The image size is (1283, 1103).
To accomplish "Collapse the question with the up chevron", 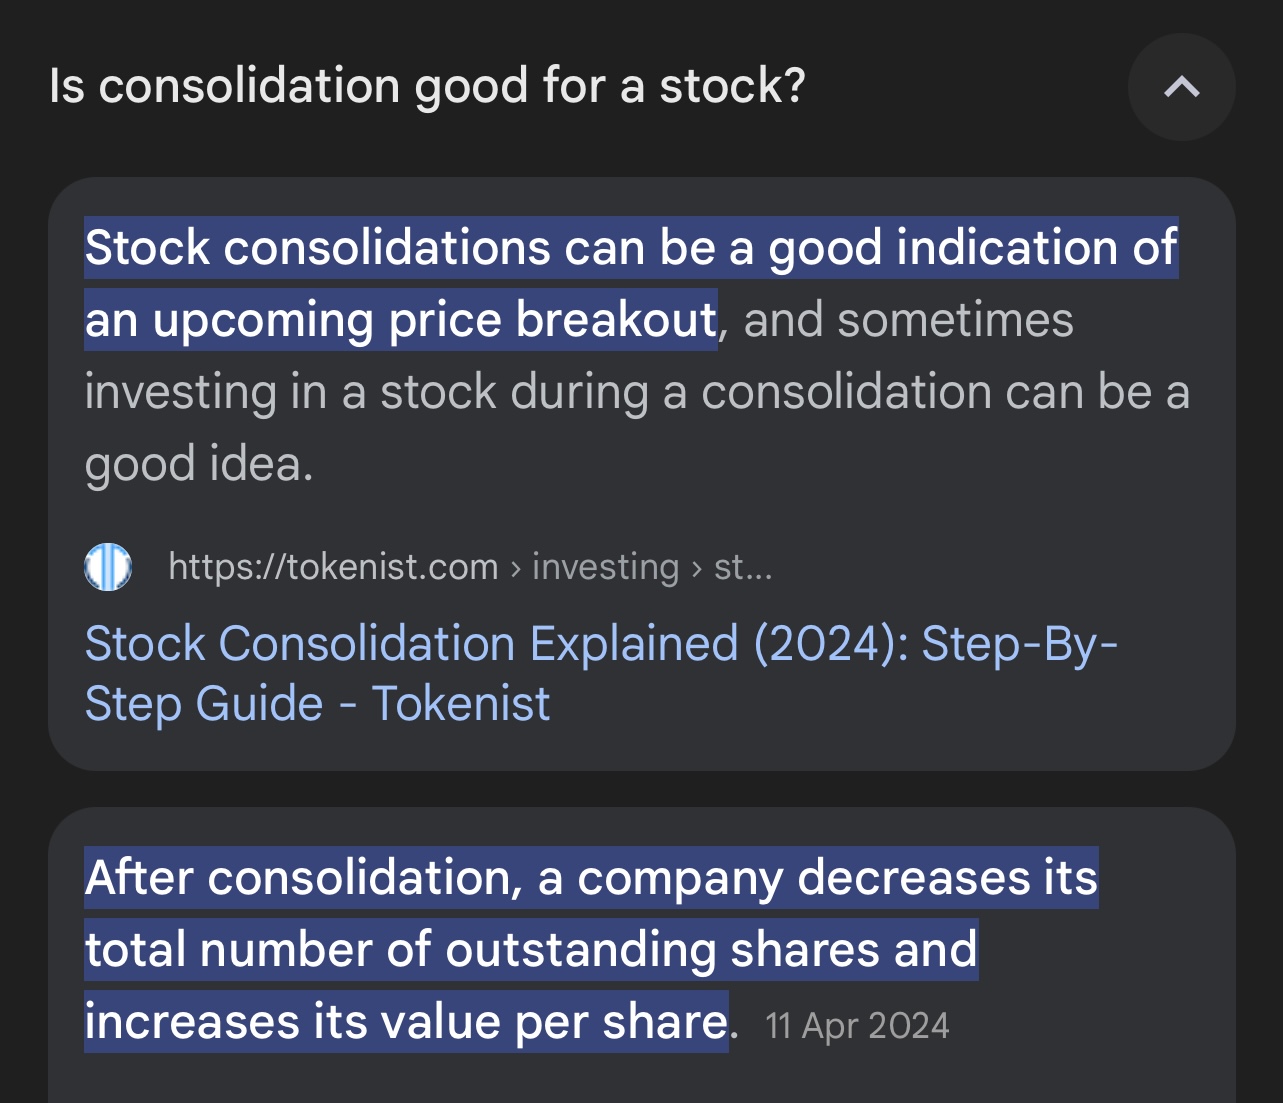I will 1181,87.
